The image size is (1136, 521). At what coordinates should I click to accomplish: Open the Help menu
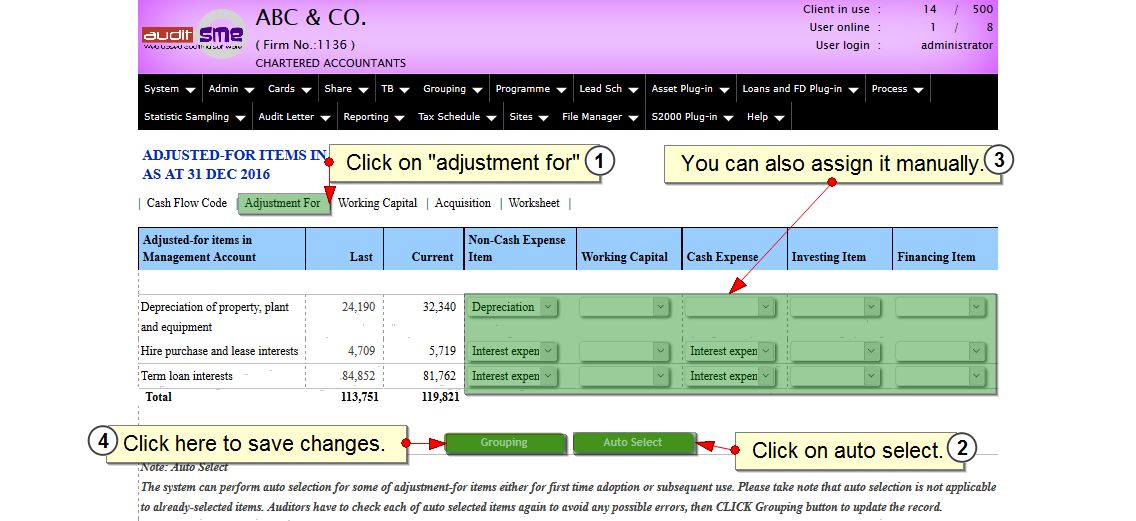[x=765, y=117]
